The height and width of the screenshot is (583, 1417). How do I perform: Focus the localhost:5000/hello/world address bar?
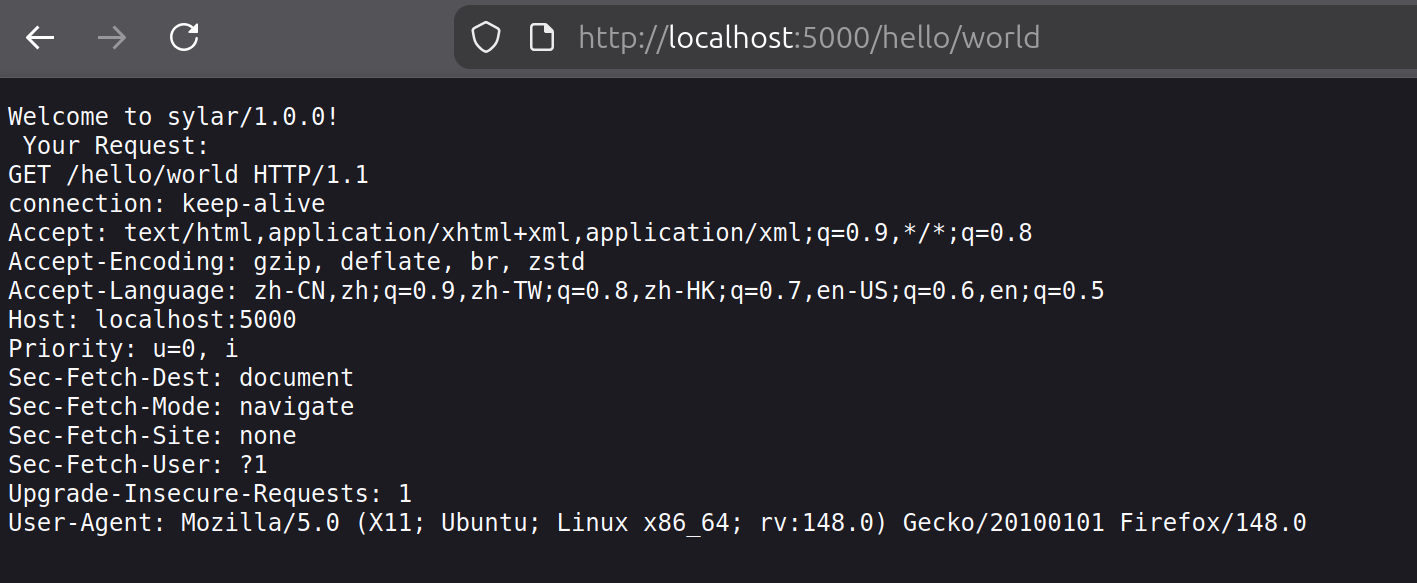click(810, 38)
